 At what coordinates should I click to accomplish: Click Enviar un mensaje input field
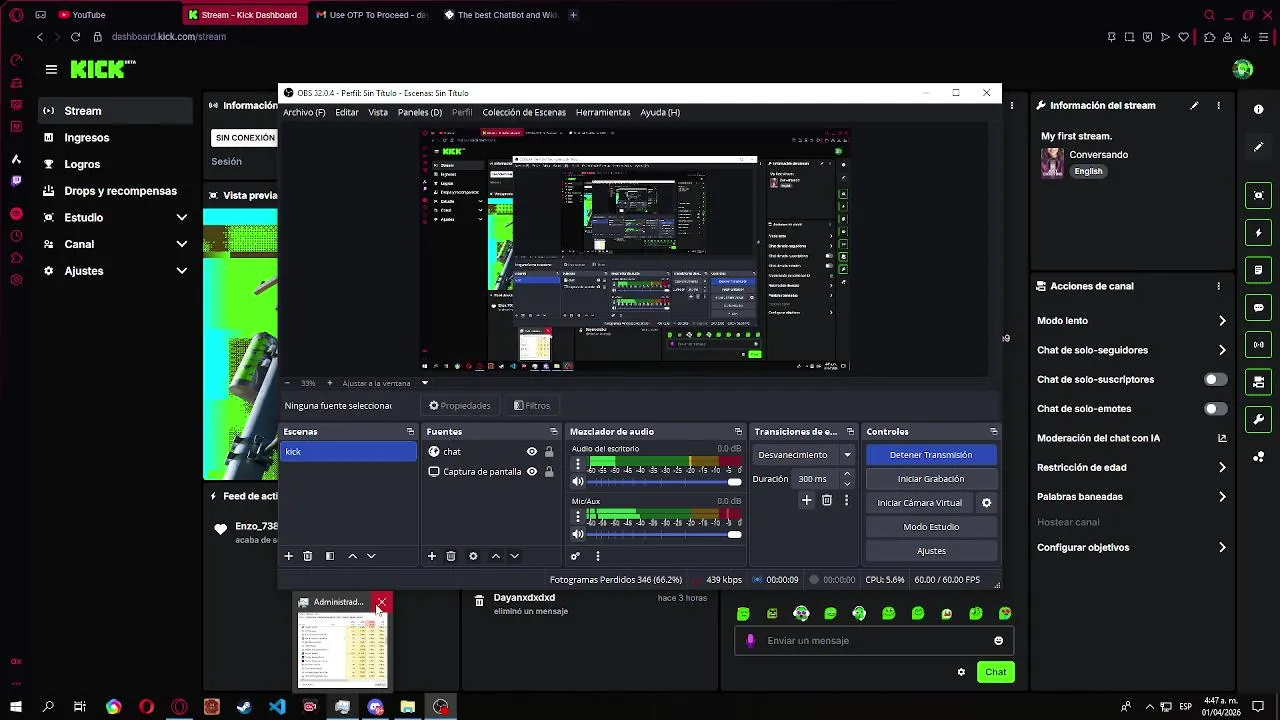[x=872, y=641]
